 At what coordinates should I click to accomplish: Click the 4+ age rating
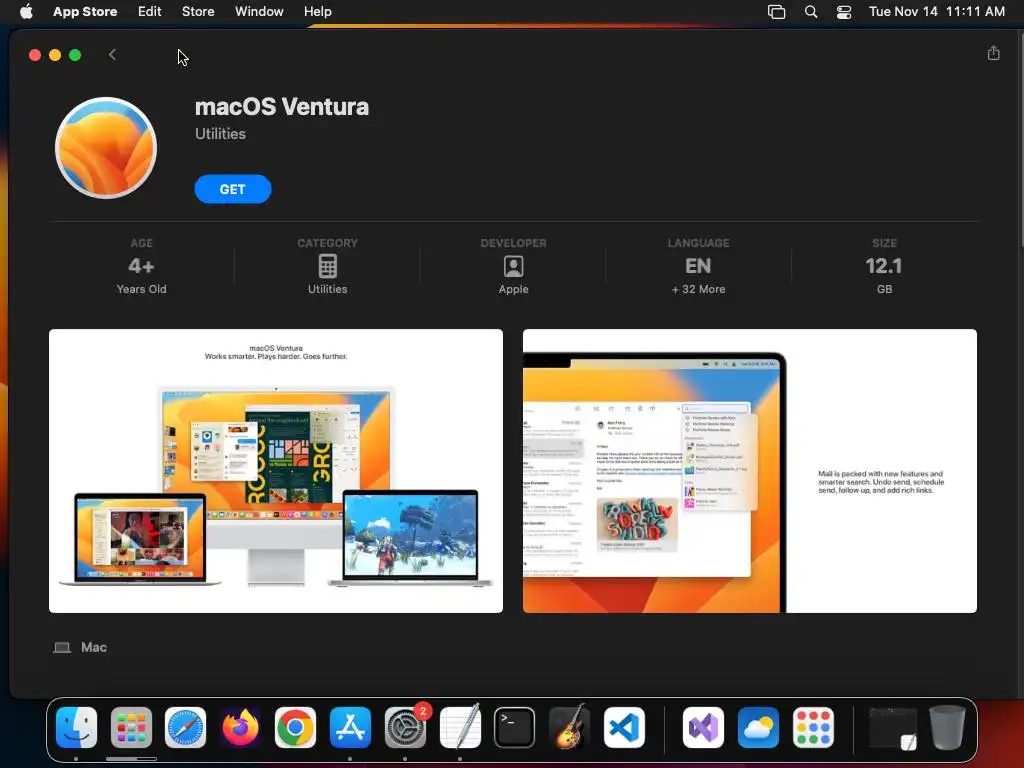point(141,266)
